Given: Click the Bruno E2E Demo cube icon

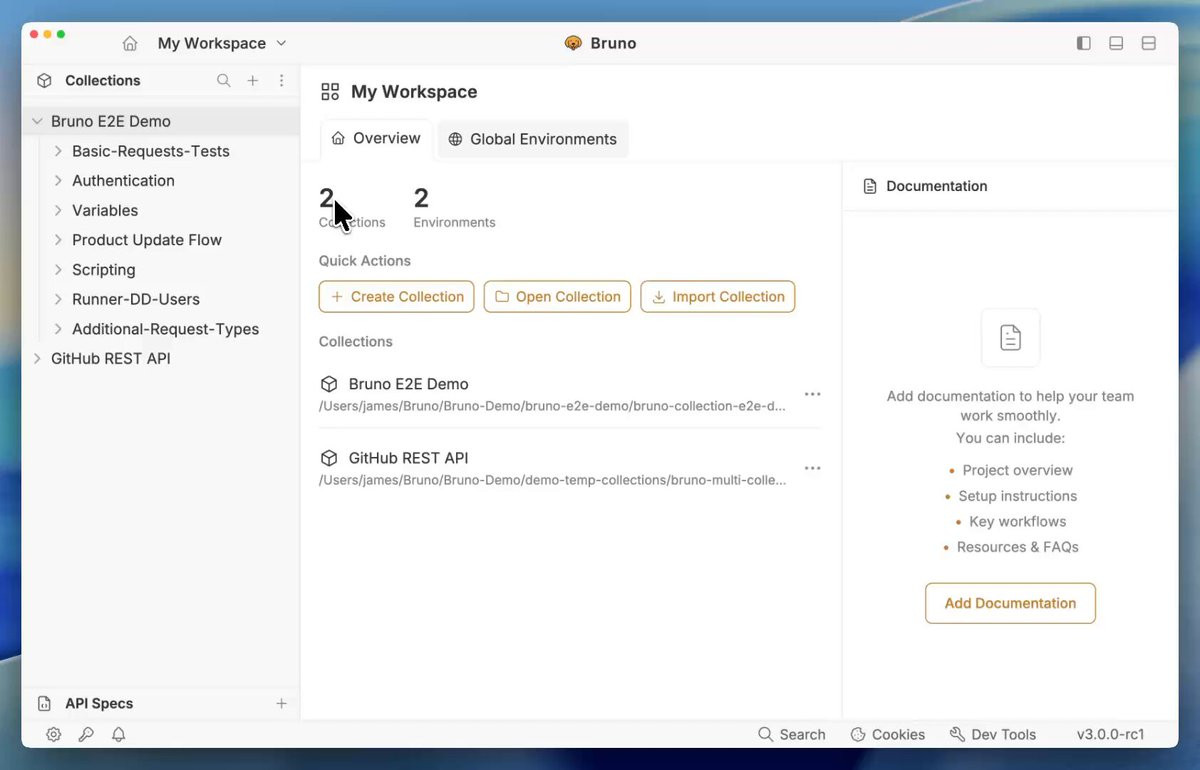Looking at the screenshot, I should point(329,384).
